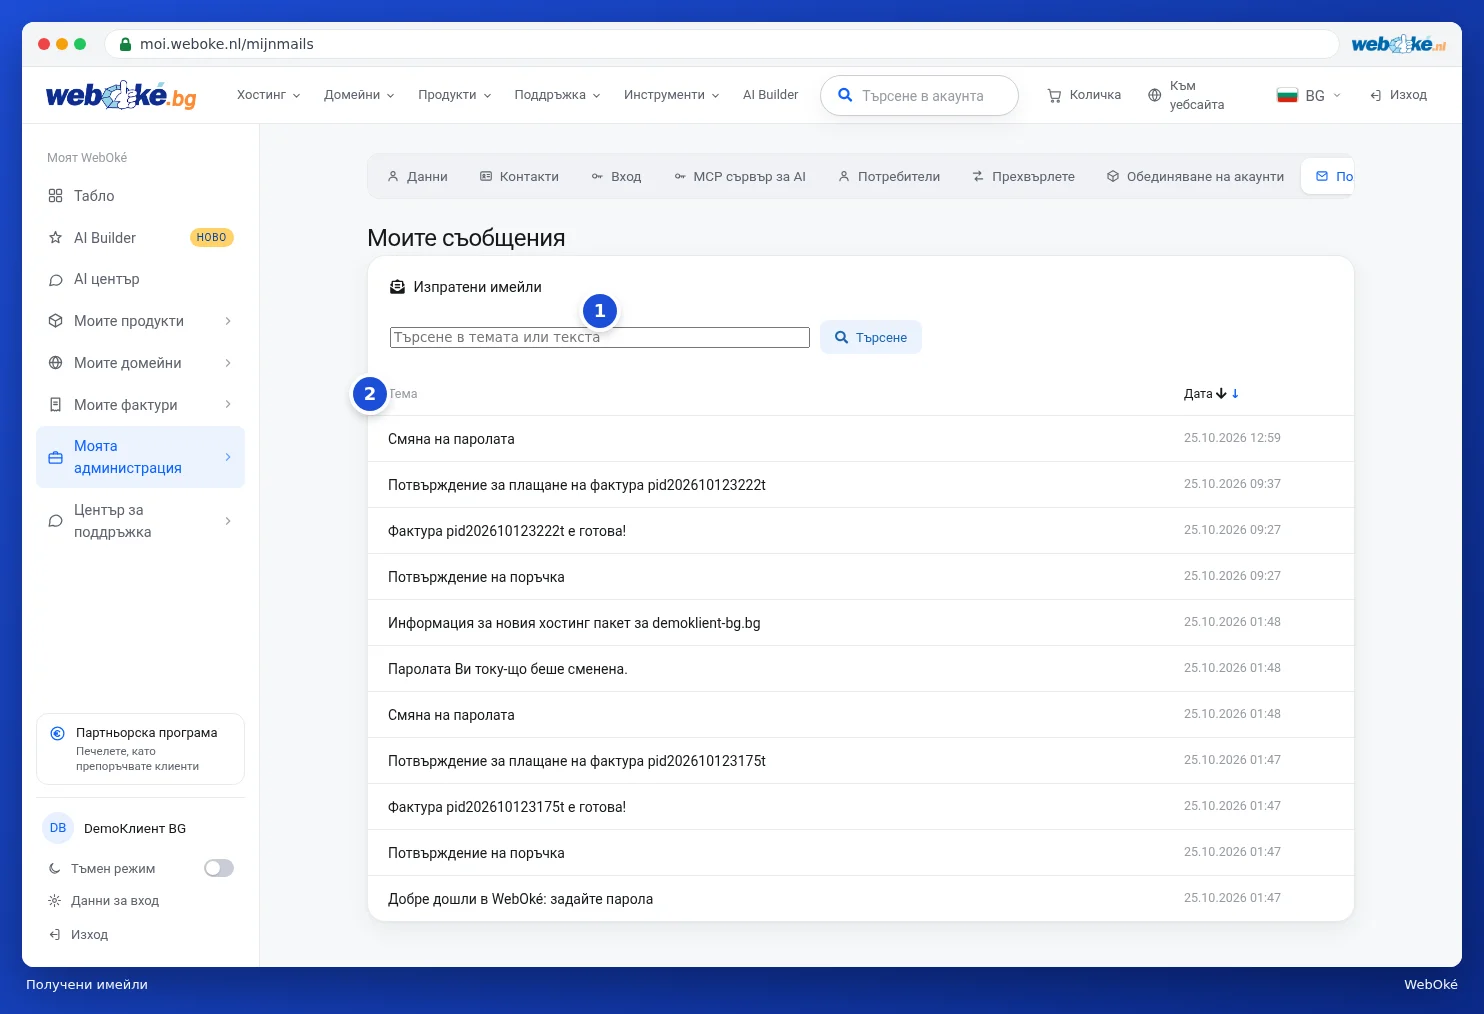The width and height of the screenshot is (1484, 1014).
Task: Select the Обединяване на акаунти tab
Action: [x=1195, y=176]
